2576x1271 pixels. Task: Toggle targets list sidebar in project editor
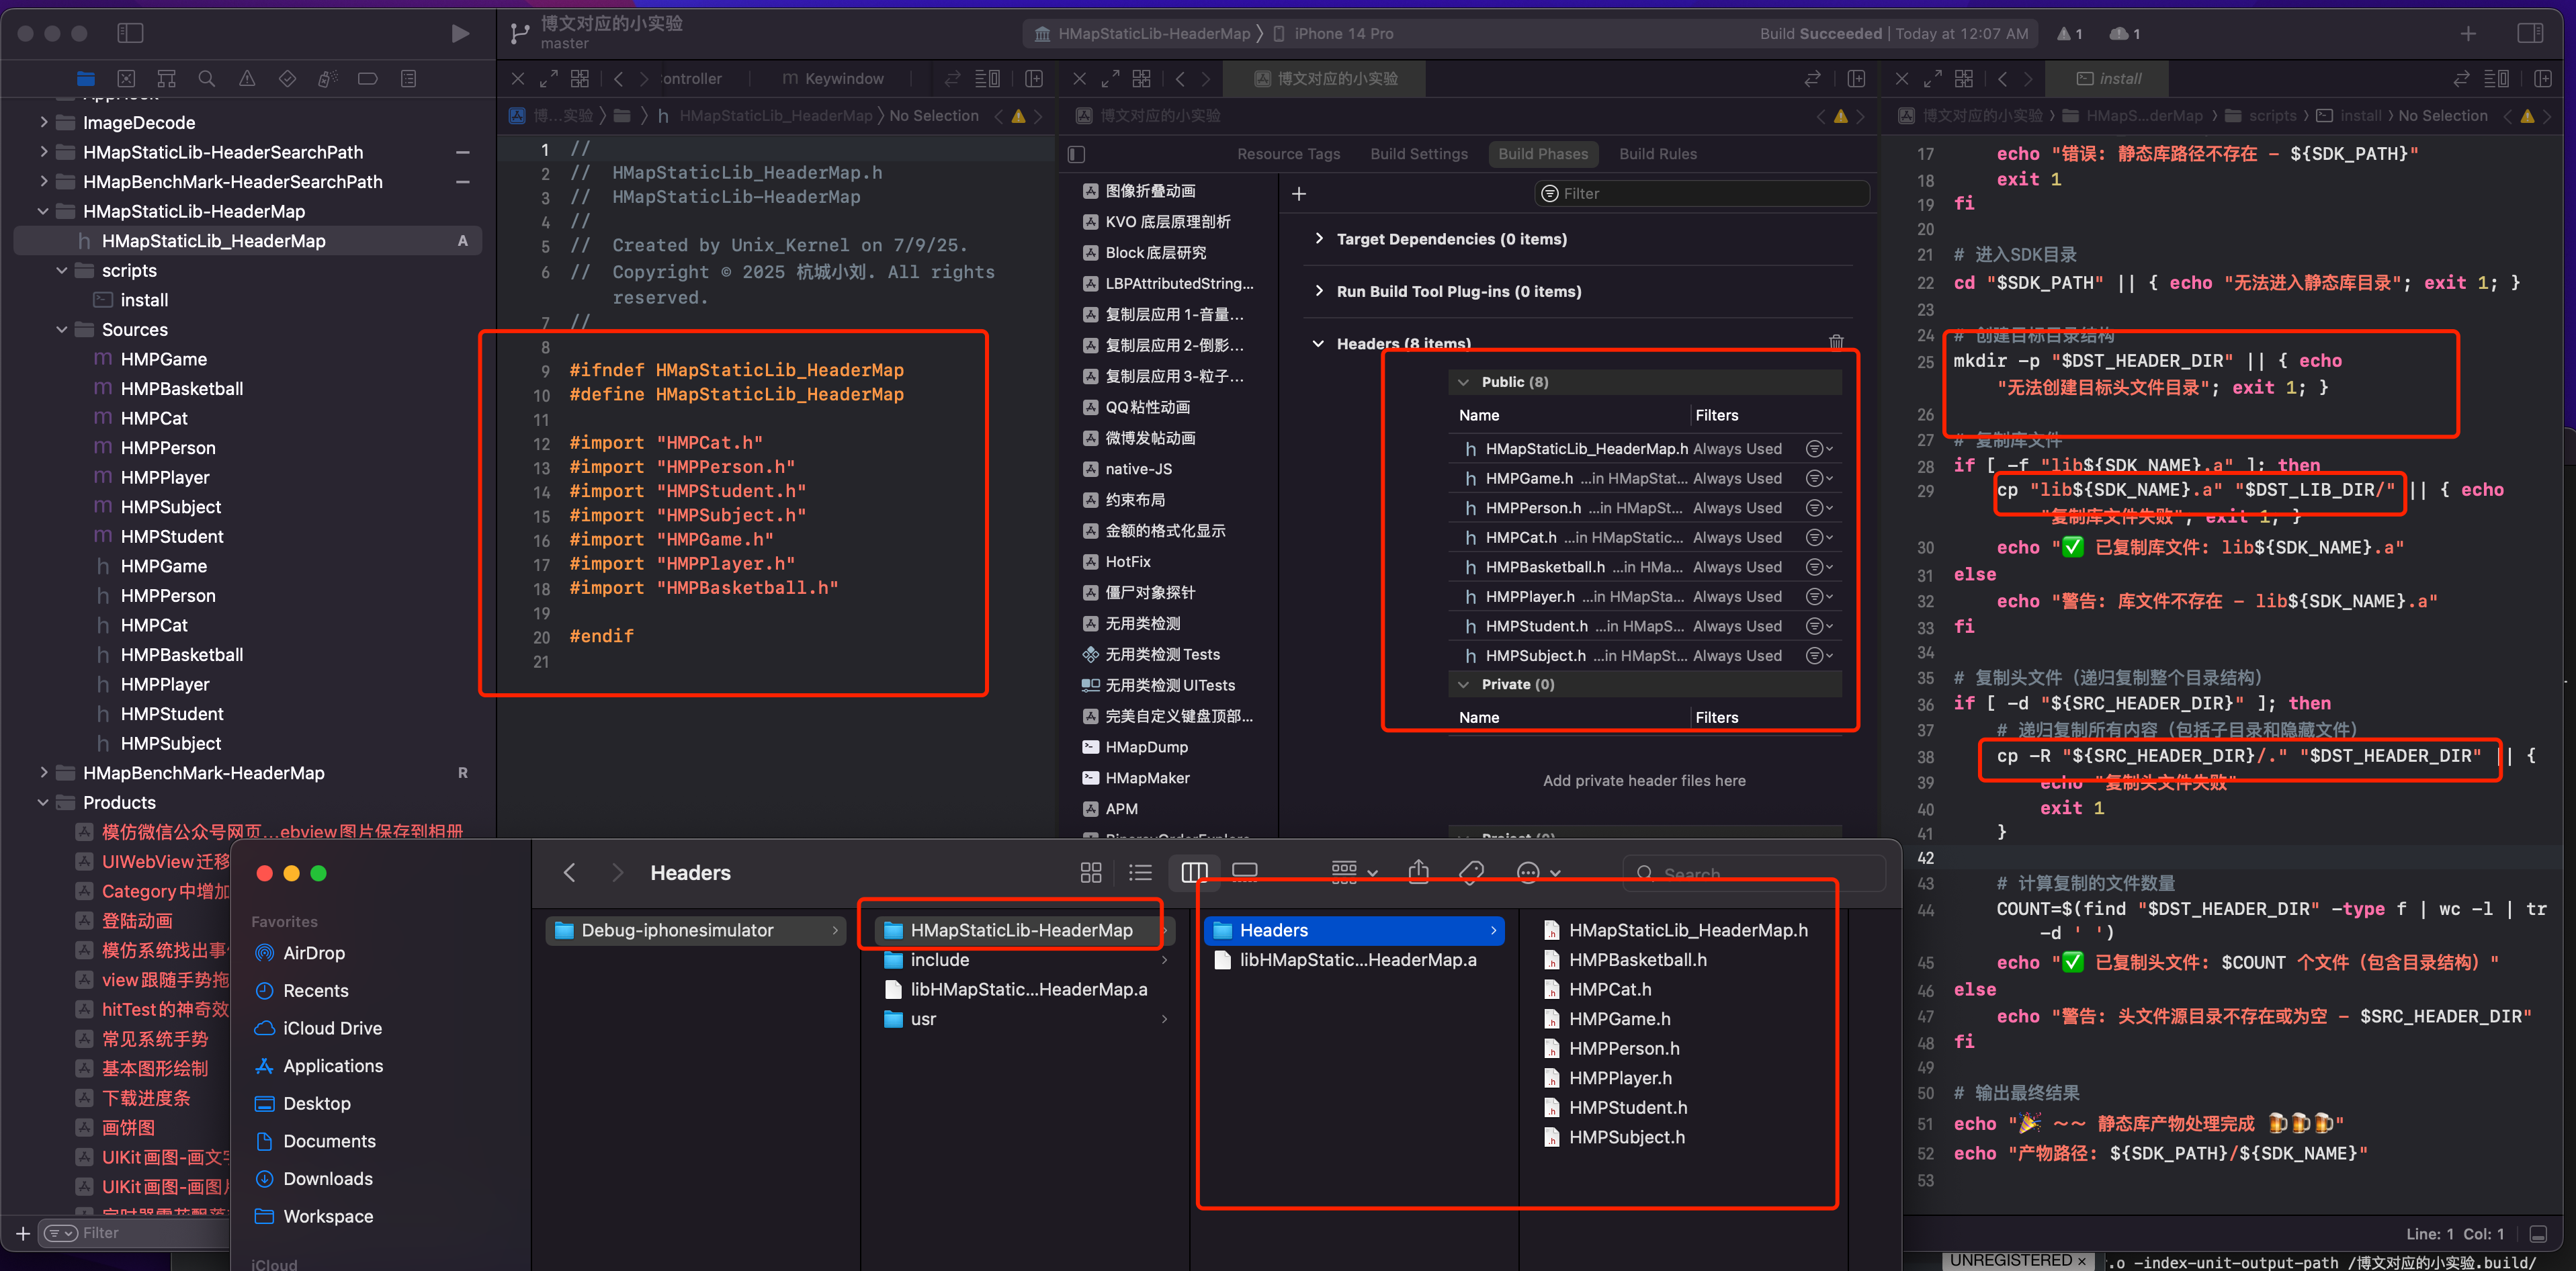click(1076, 154)
